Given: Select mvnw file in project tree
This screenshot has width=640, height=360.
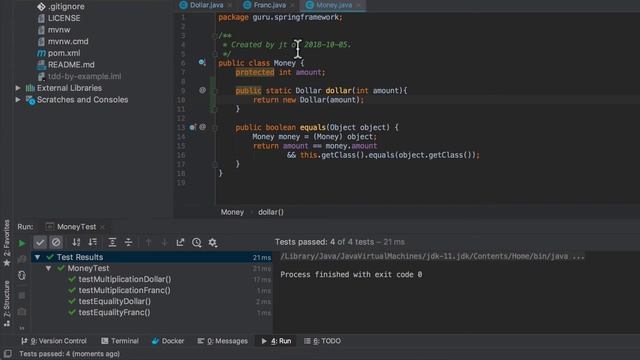Looking at the screenshot, I should click(x=59, y=30).
